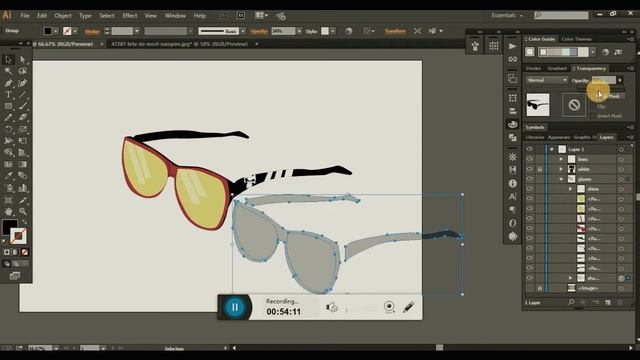Select the Rotate tool
Viewport: 640px width, 360px height.
pyautogui.click(x=8, y=129)
